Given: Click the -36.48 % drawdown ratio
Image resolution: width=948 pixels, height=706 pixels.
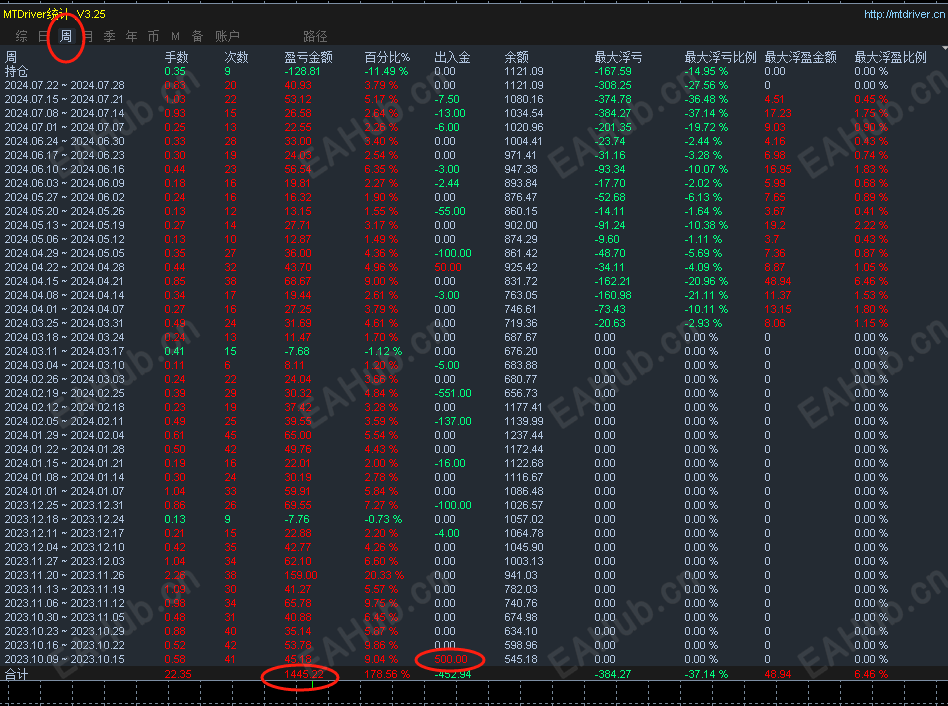Looking at the screenshot, I should point(706,99).
